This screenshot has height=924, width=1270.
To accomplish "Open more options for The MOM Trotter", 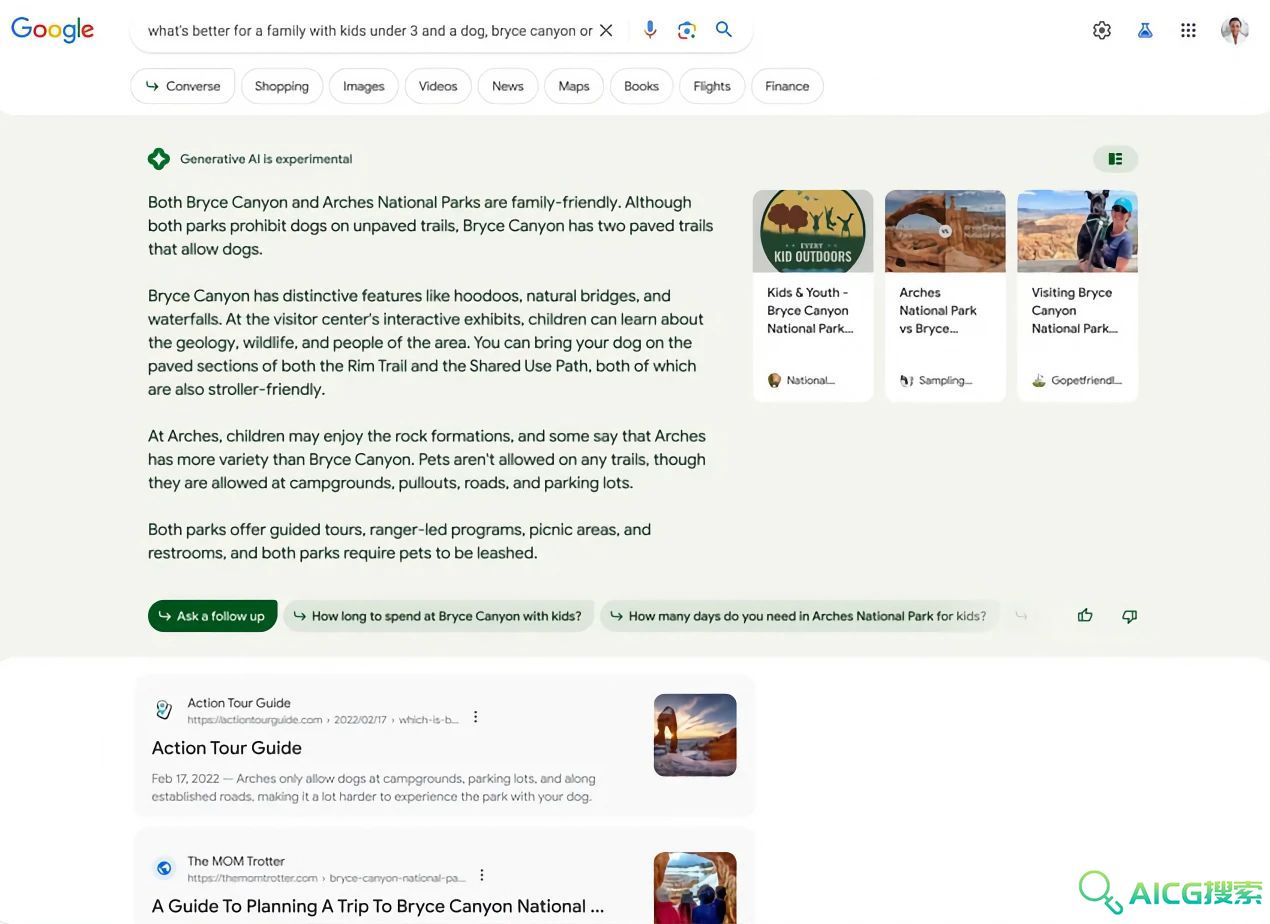I will pyautogui.click(x=482, y=875).
